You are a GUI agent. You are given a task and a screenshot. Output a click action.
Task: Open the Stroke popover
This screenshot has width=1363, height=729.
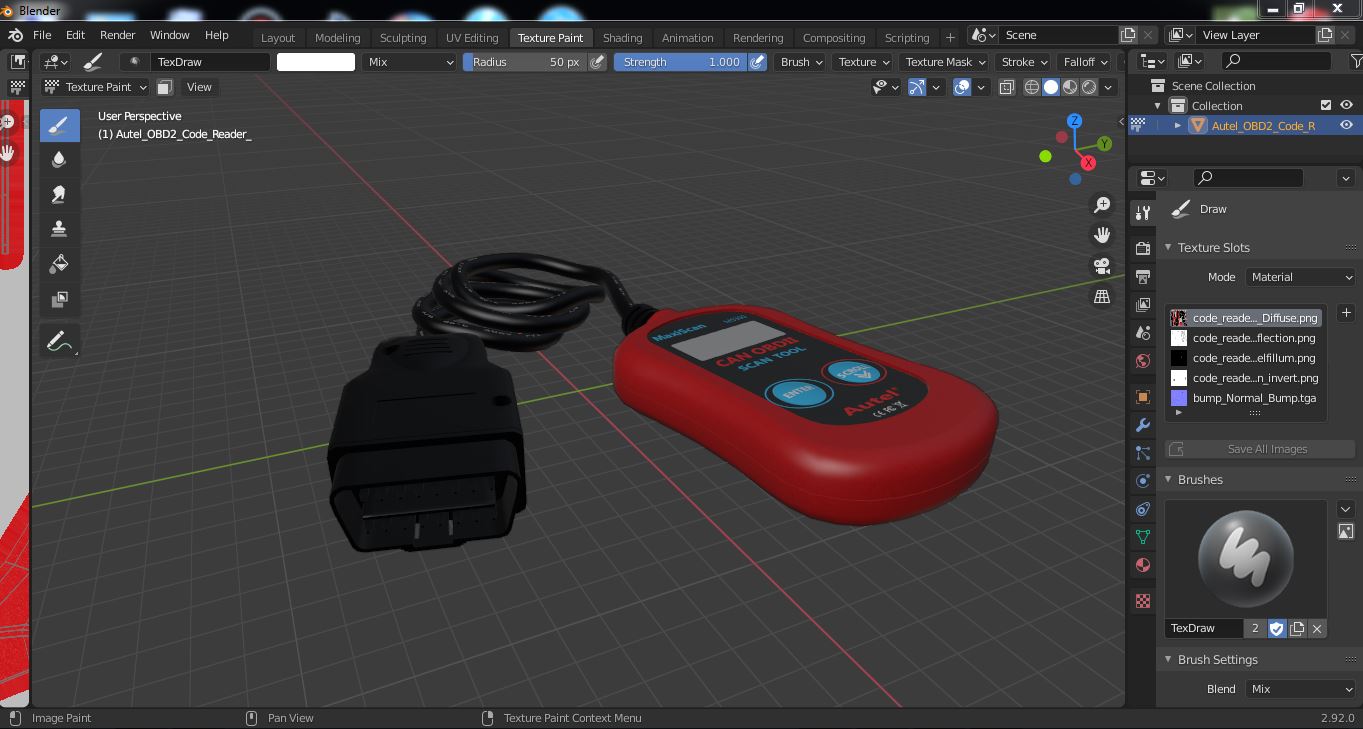click(x=1024, y=62)
